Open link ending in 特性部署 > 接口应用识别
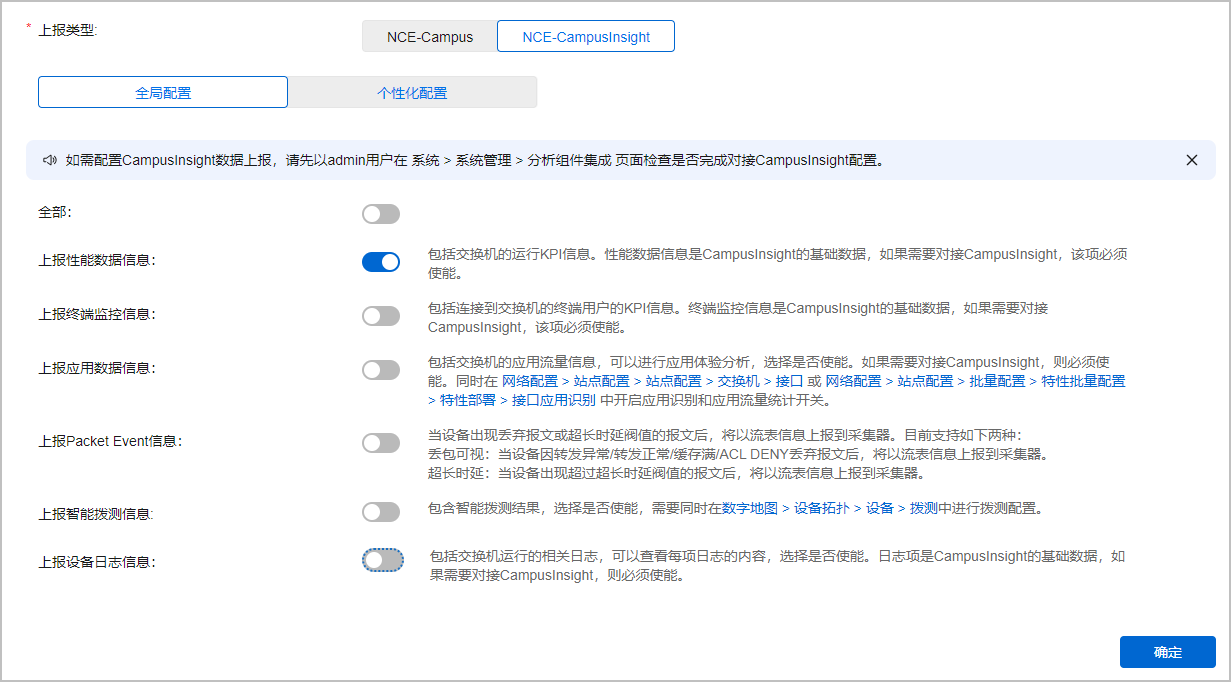This screenshot has width=1231, height=682. coord(776,391)
